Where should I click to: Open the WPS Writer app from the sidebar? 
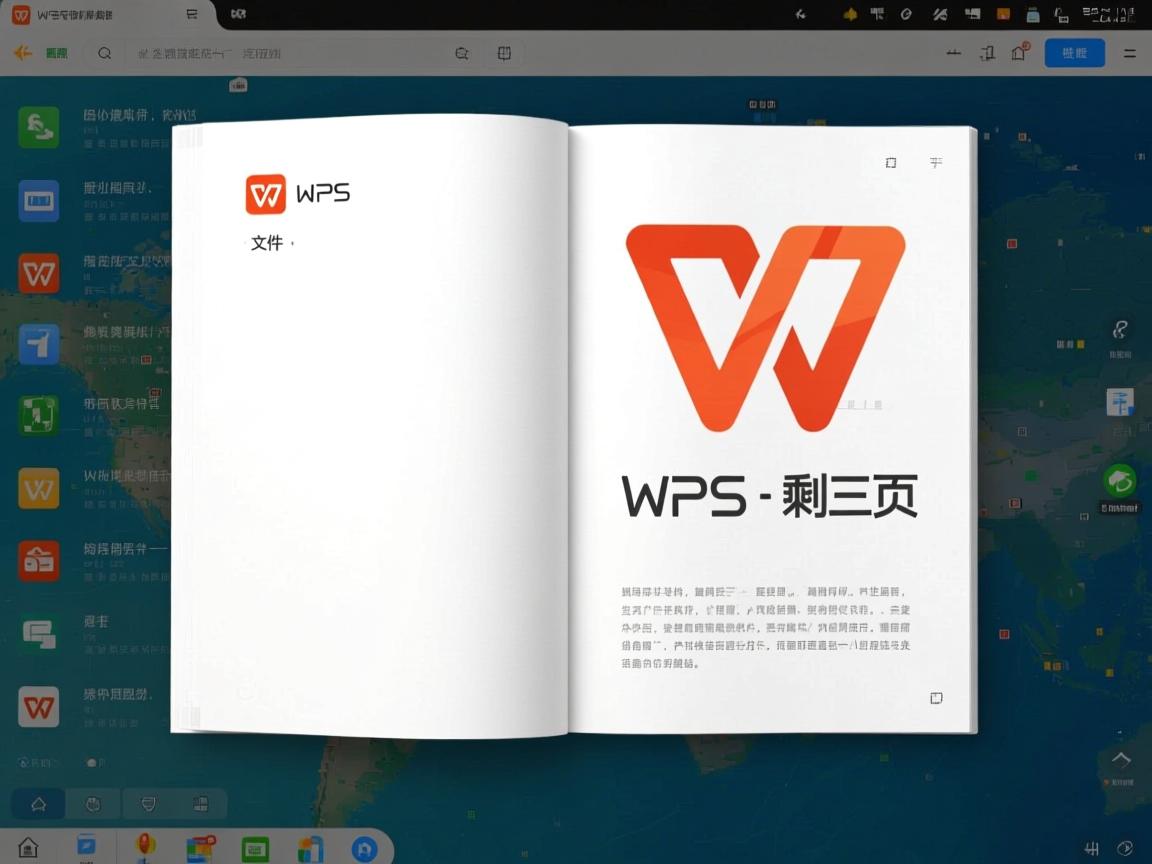pyautogui.click(x=38, y=272)
